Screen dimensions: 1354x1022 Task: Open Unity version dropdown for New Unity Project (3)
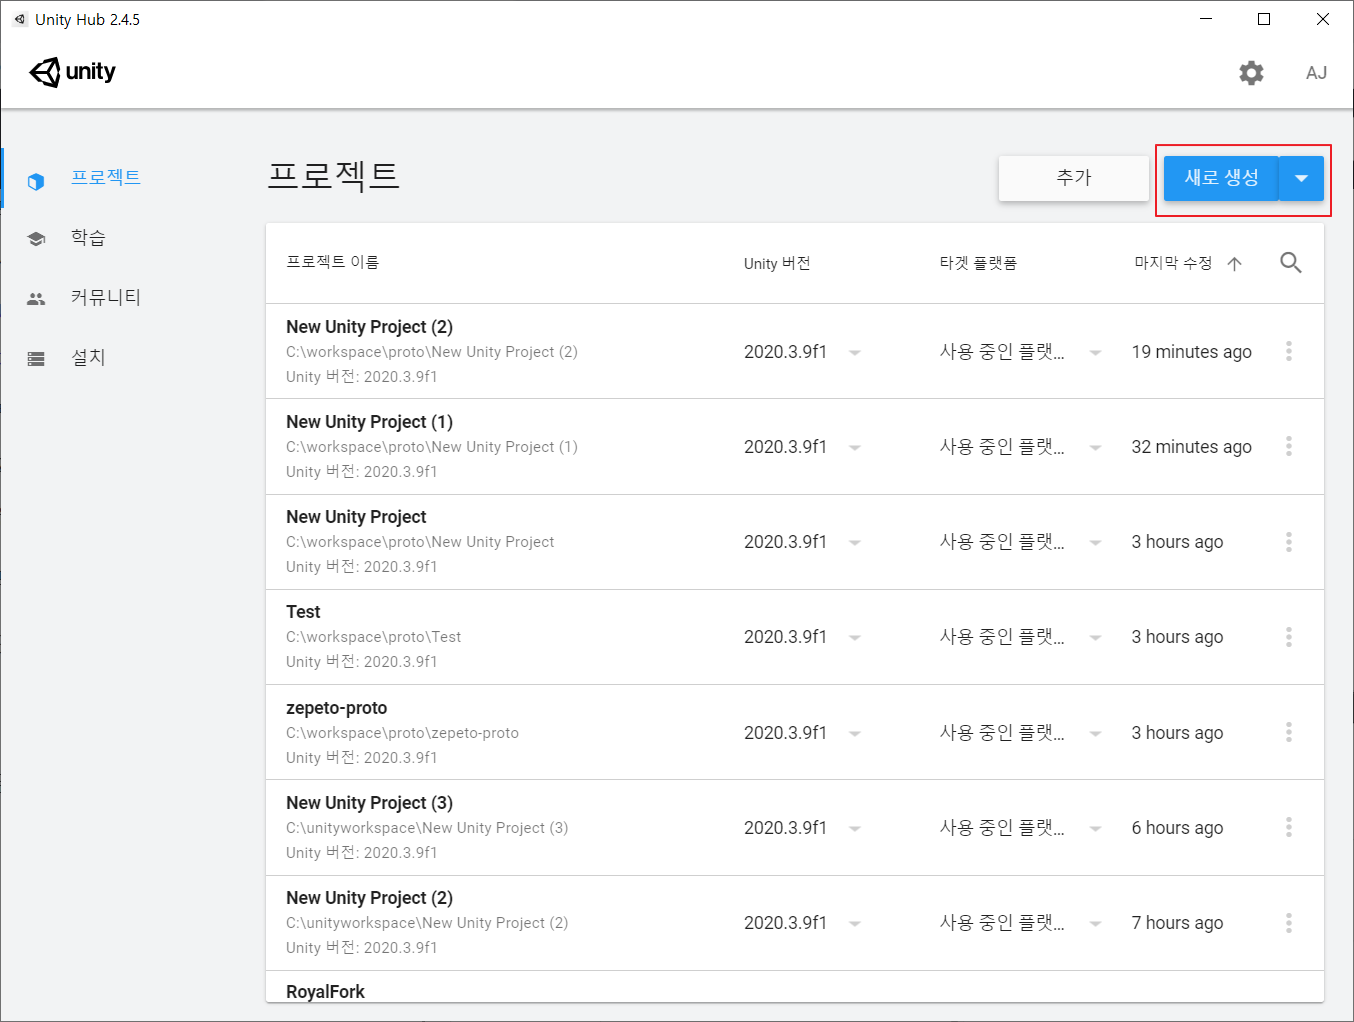[855, 828]
